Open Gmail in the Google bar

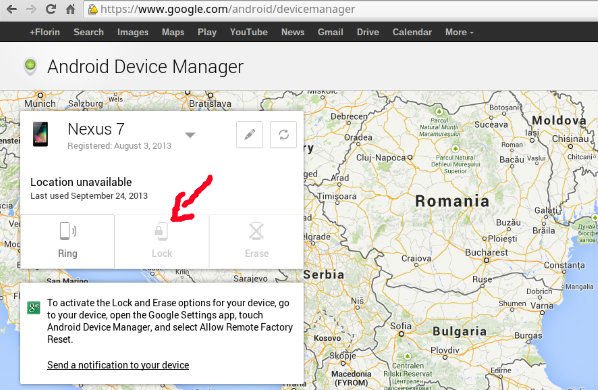point(331,32)
